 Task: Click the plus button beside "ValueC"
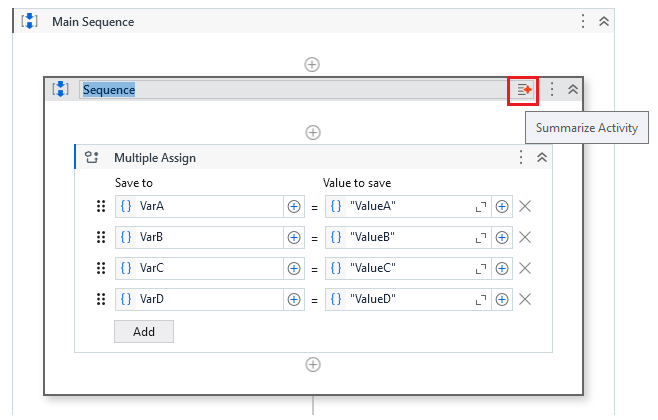tap(502, 269)
